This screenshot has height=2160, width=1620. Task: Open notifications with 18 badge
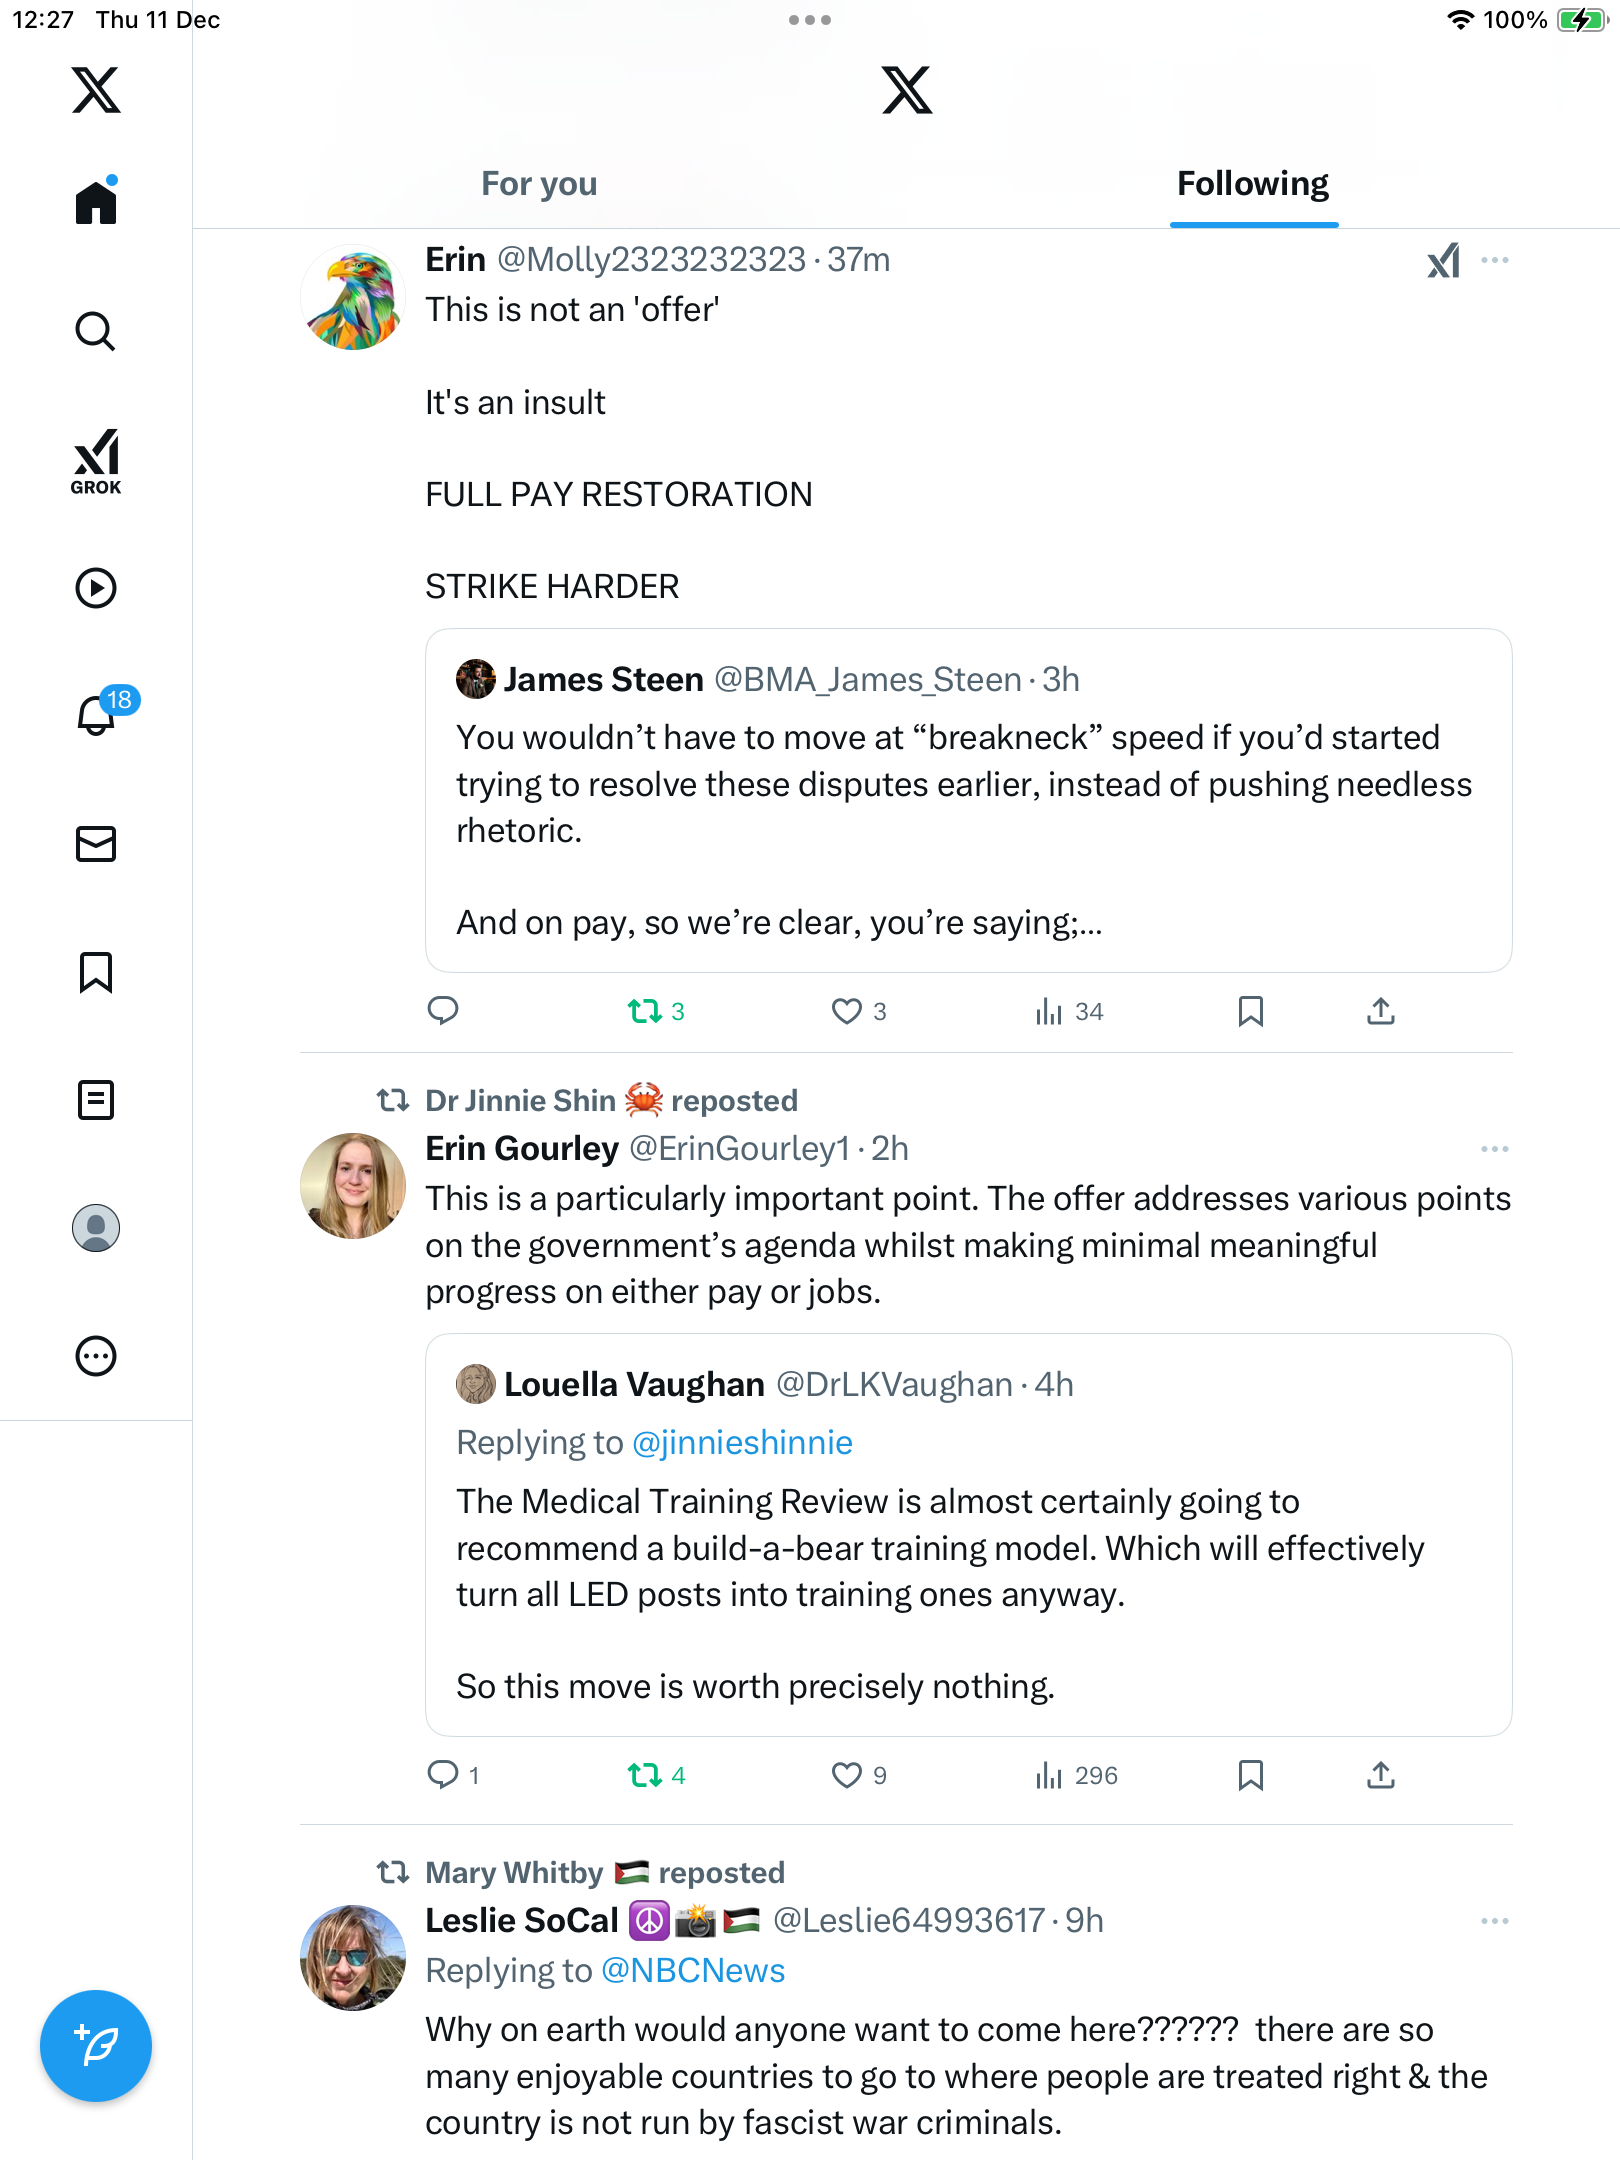98,715
